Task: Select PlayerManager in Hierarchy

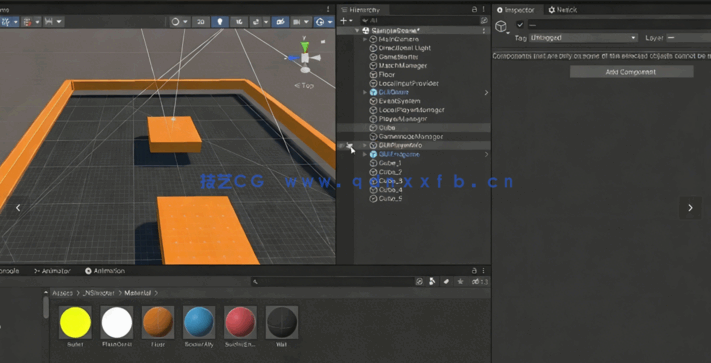Action: pyautogui.click(x=402, y=119)
